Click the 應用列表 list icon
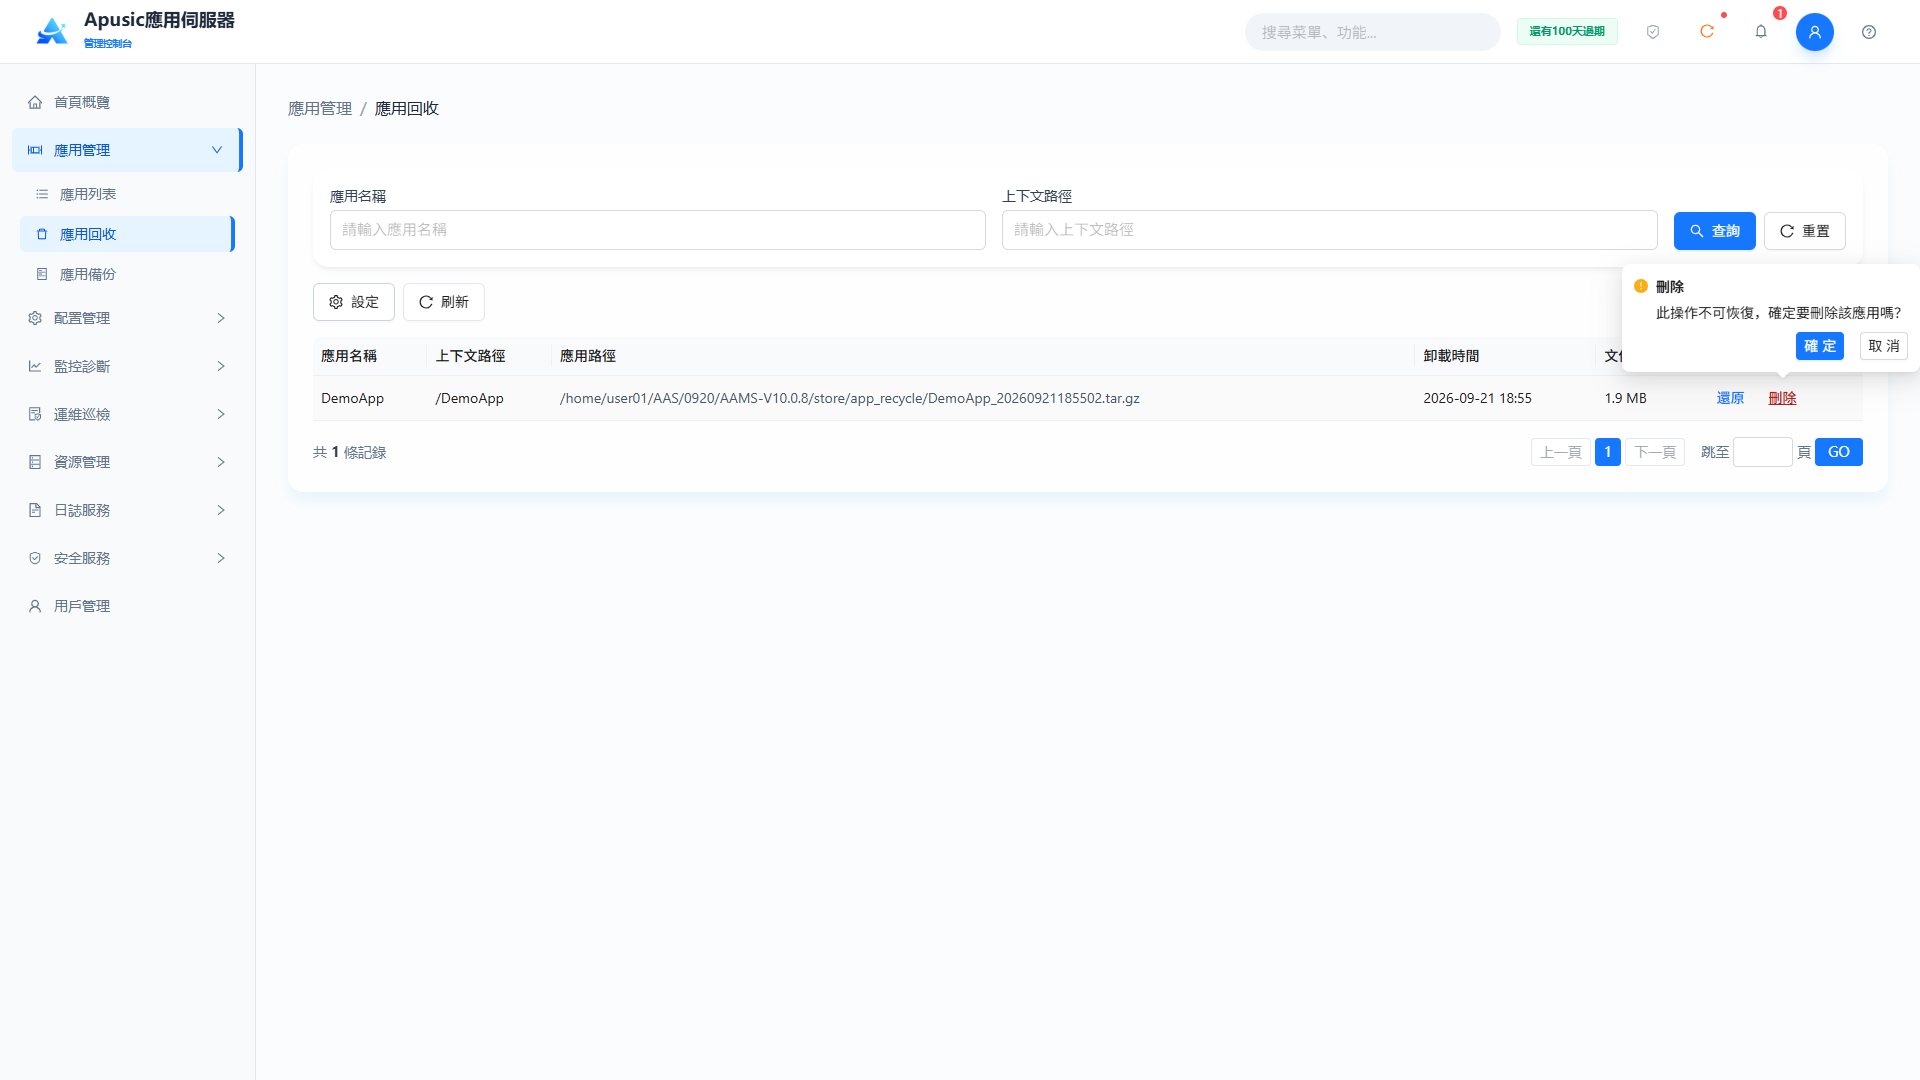The image size is (1920, 1080). [42, 194]
